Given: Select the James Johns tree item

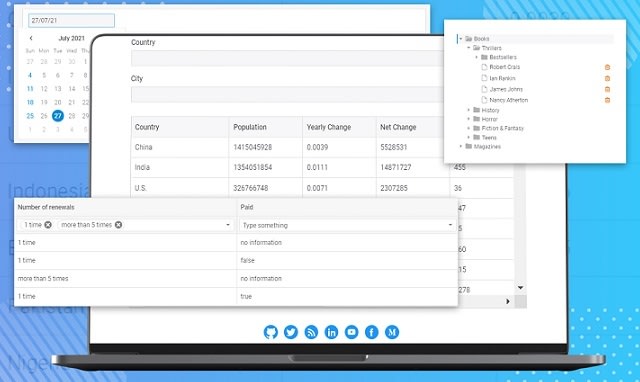Looking at the screenshot, I should click(x=506, y=89).
